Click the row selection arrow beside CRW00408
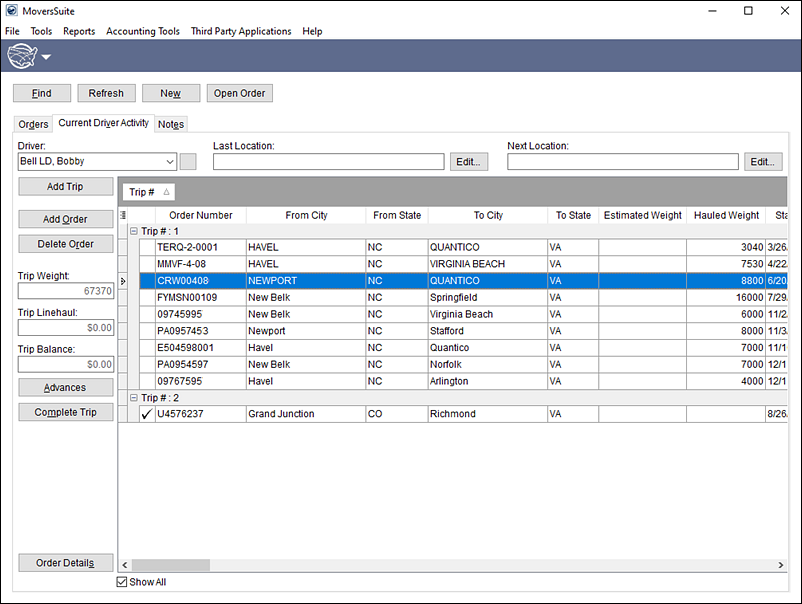The width and height of the screenshot is (802, 604). (123, 281)
